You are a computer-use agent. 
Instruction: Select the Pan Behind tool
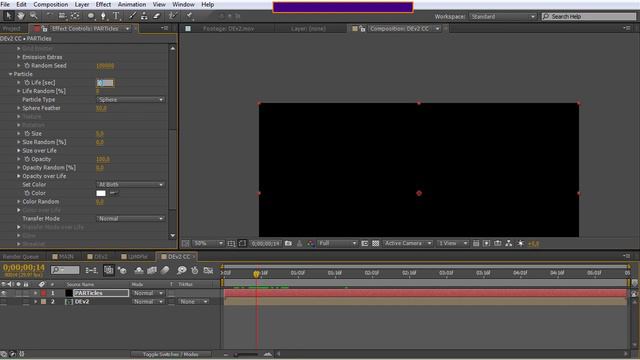click(75, 16)
